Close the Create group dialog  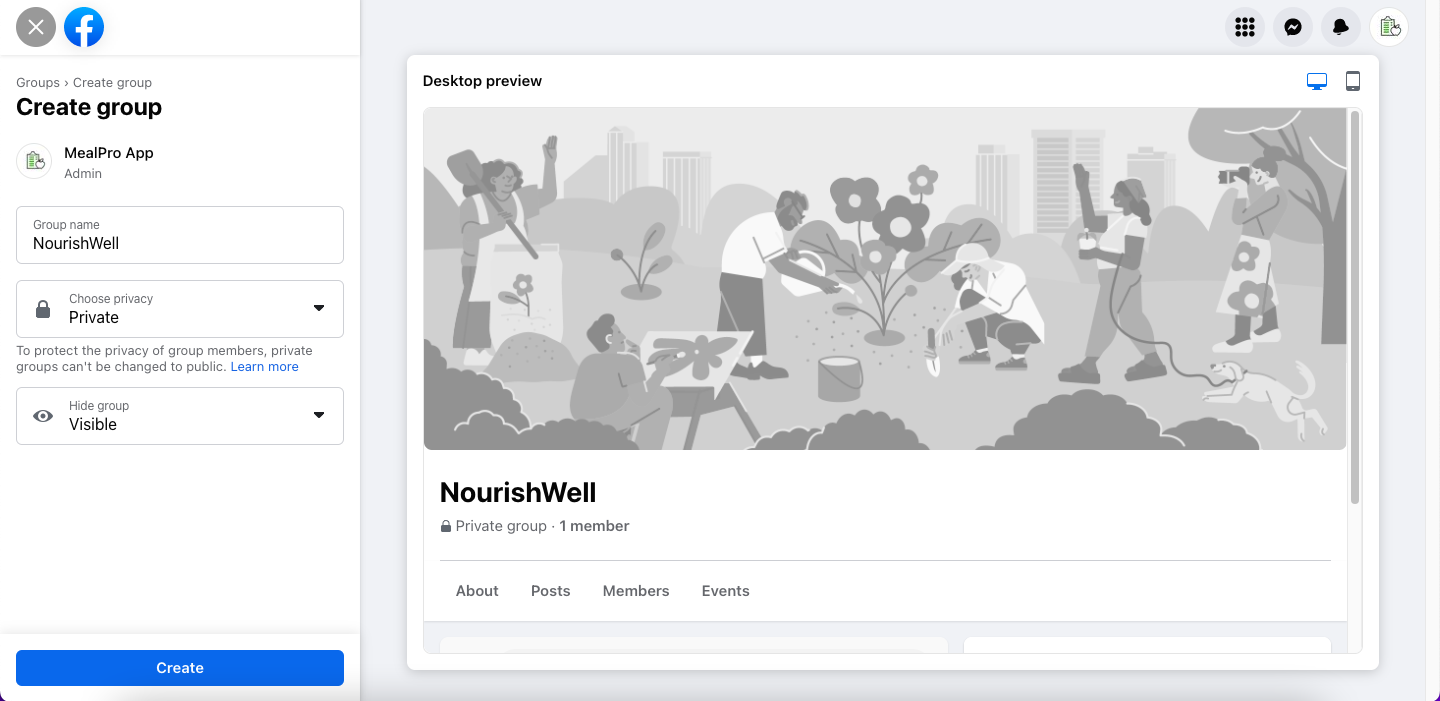36,27
